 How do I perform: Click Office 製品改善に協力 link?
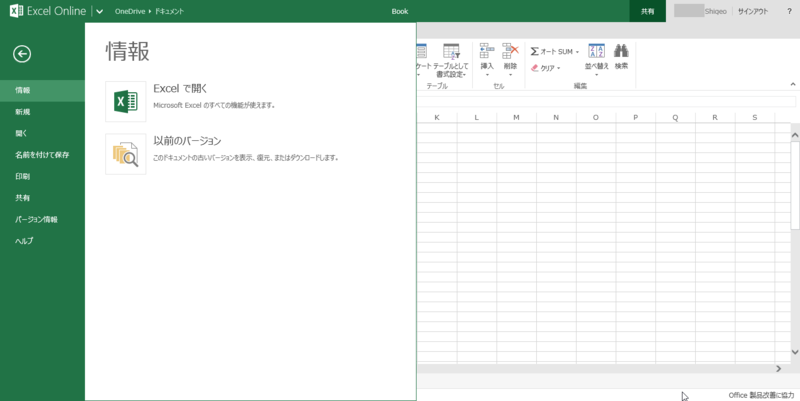point(761,395)
